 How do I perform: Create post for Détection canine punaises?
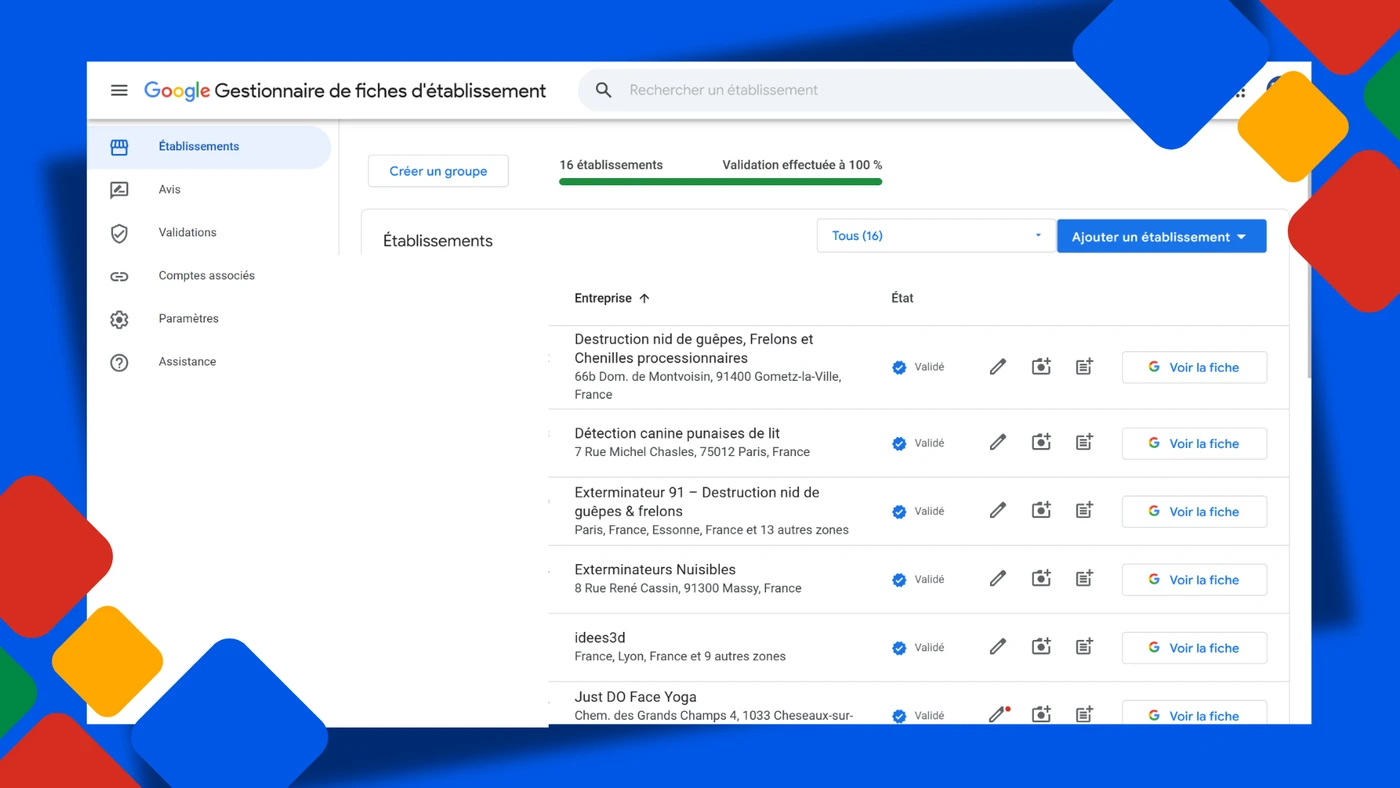[x=1084, y=442]
